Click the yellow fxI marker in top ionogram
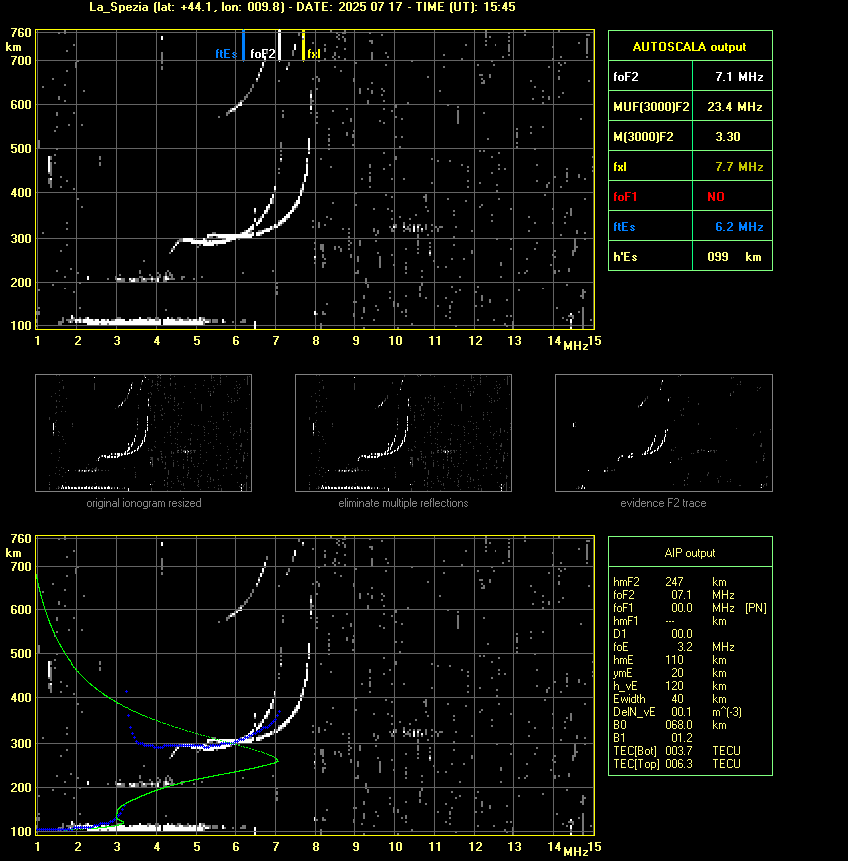 303,46
